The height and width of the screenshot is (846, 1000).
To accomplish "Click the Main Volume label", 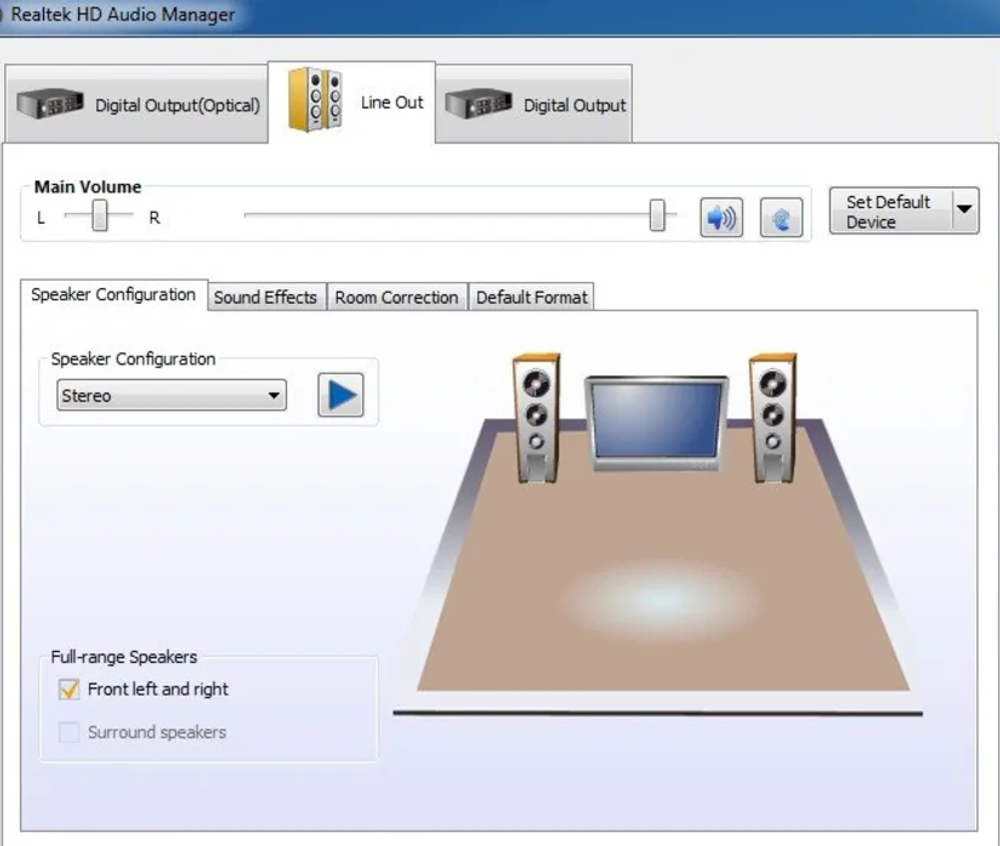I will click(87, 187).
